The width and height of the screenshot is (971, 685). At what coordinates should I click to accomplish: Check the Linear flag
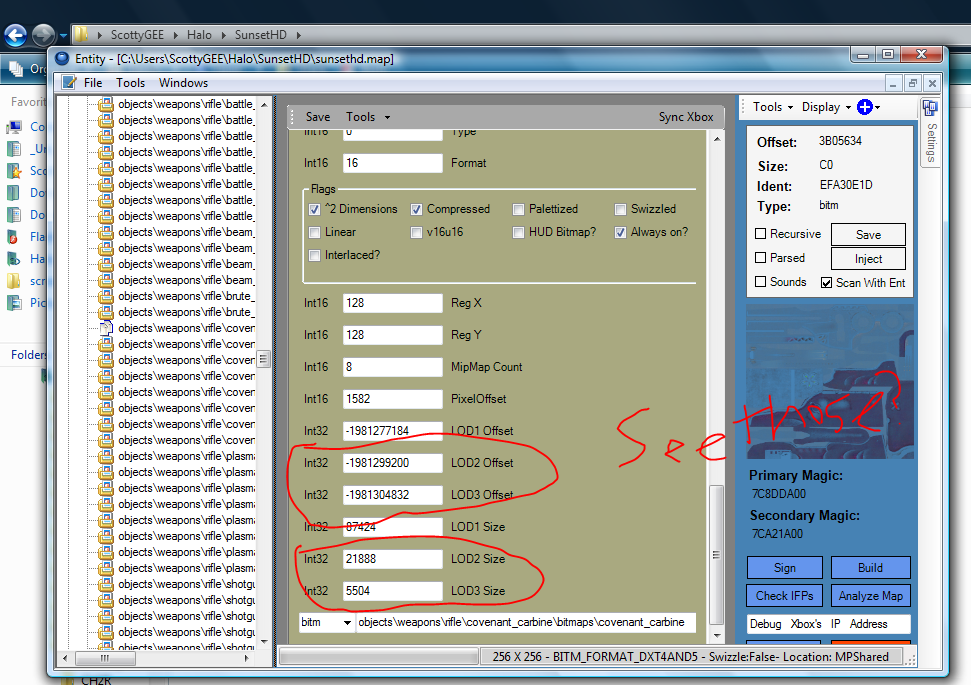point(315,232)
